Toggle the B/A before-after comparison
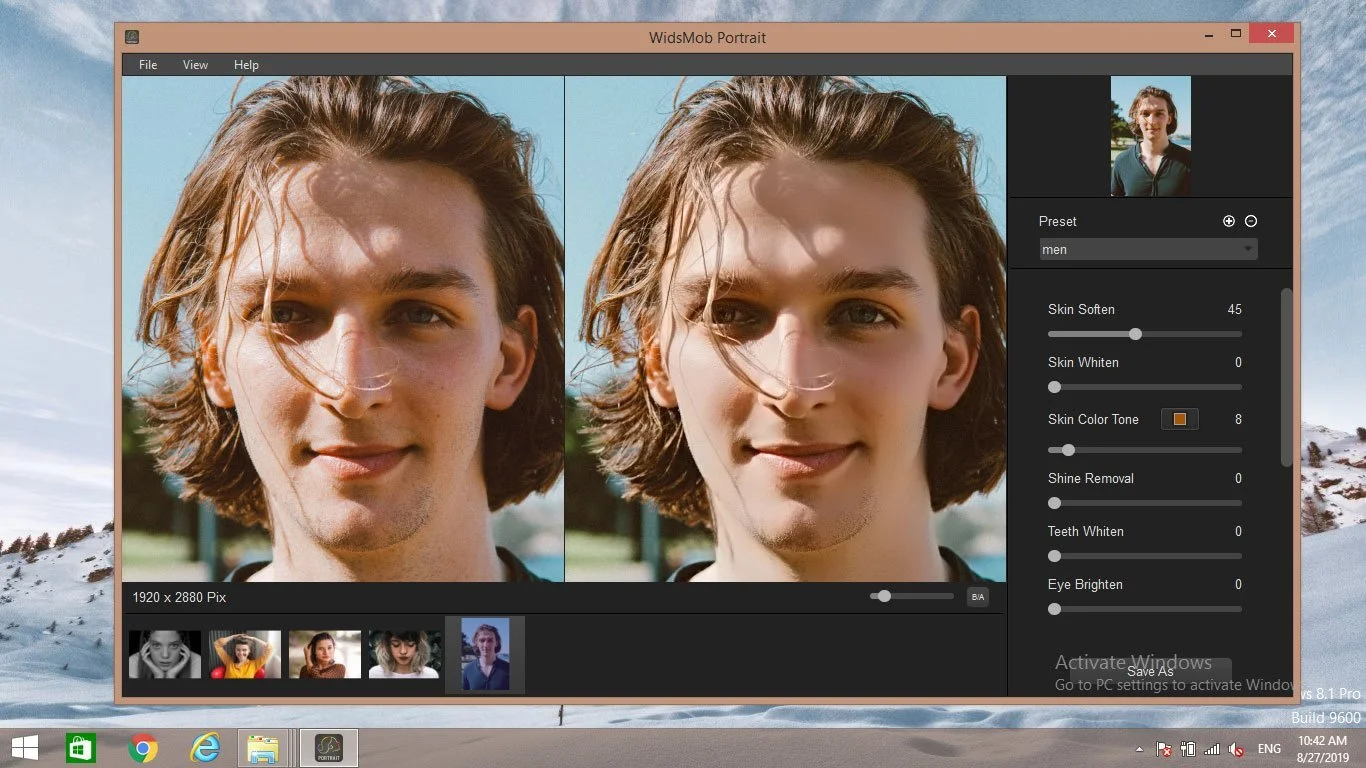1366x768 pixels. pos(977,596)
